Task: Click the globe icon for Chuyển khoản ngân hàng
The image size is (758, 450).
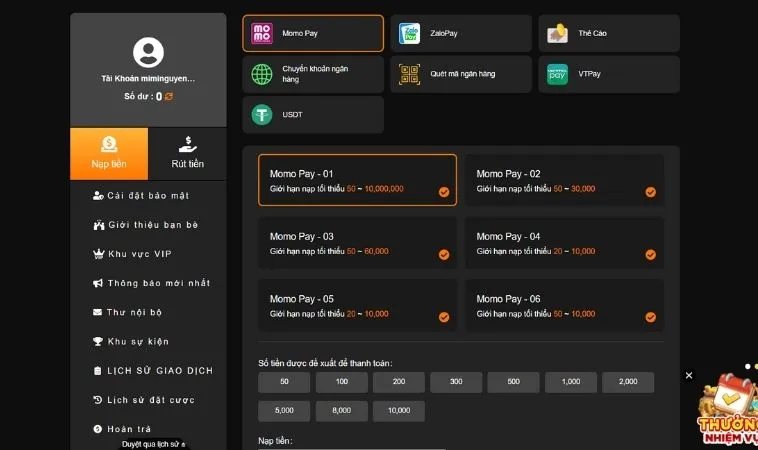Action: pos(262,74)
